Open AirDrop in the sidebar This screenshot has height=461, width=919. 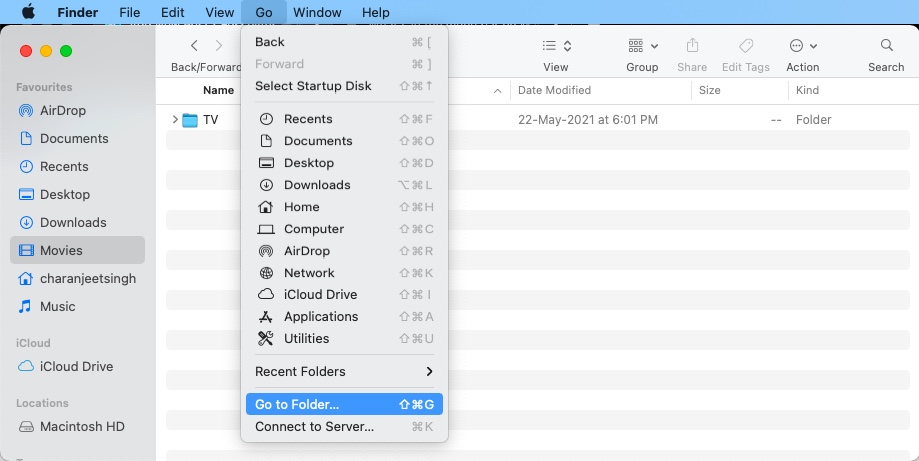pos(77,110)
